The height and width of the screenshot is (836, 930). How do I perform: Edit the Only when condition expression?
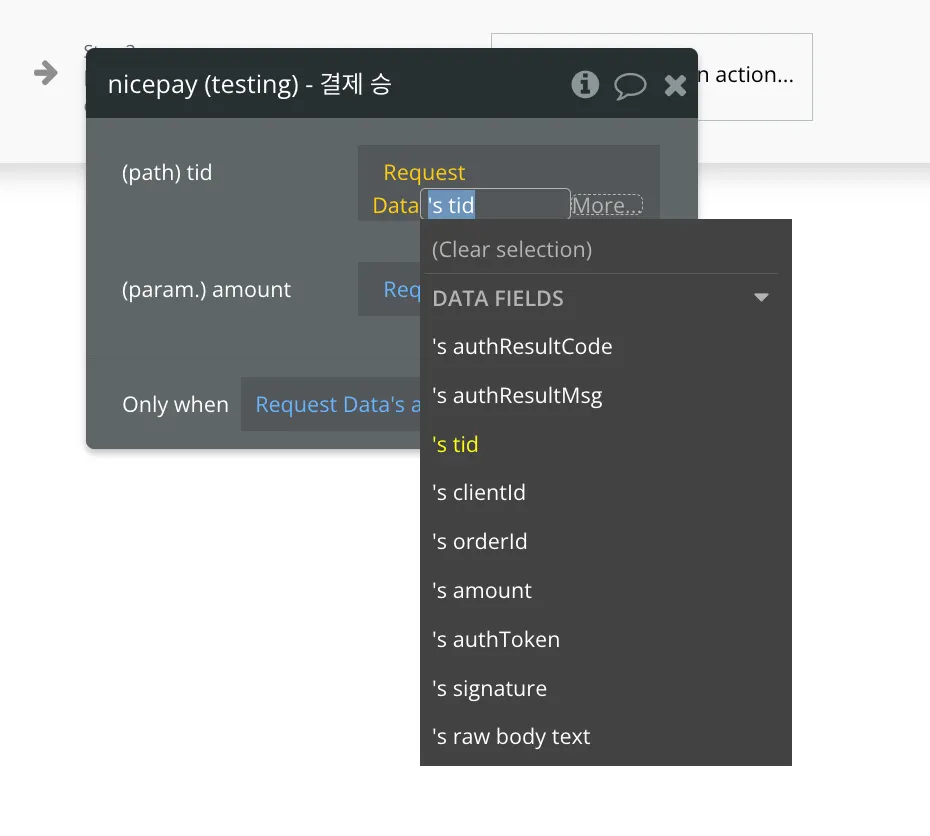(x=330, y=404)
